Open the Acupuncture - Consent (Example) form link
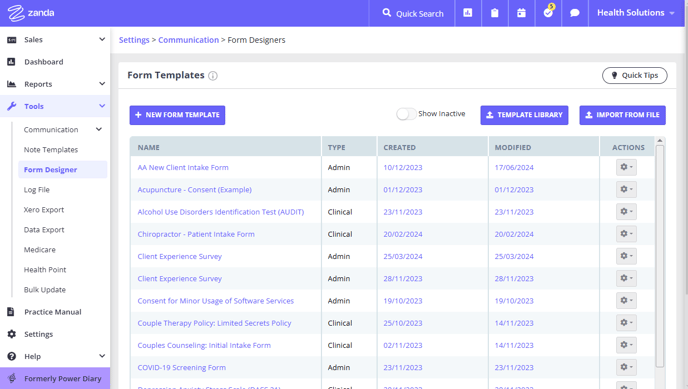Screen dimensions: 688x389 (194, 189)
